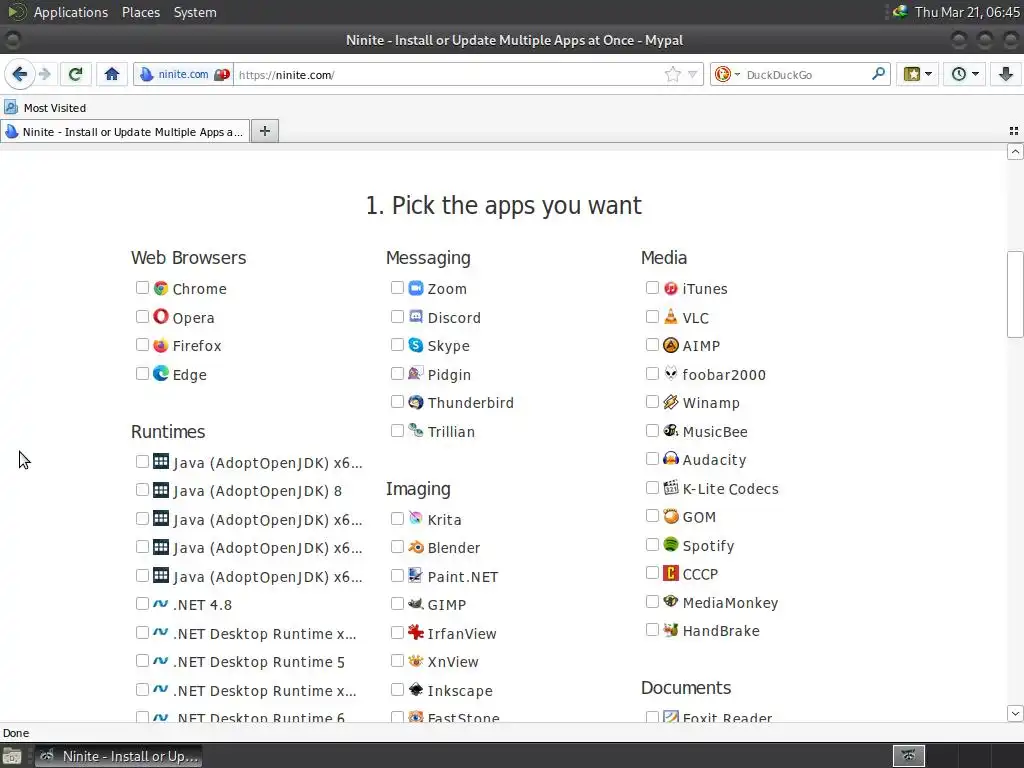Click the search magnifier icon
The image size is (1024, 768).
click(x=878, y=74)
